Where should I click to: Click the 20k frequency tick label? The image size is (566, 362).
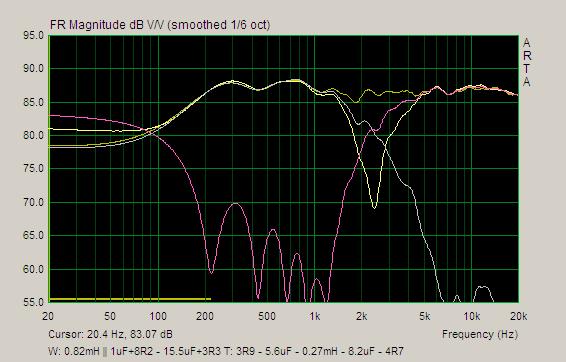pyautogui.click(x=518, y=317)
